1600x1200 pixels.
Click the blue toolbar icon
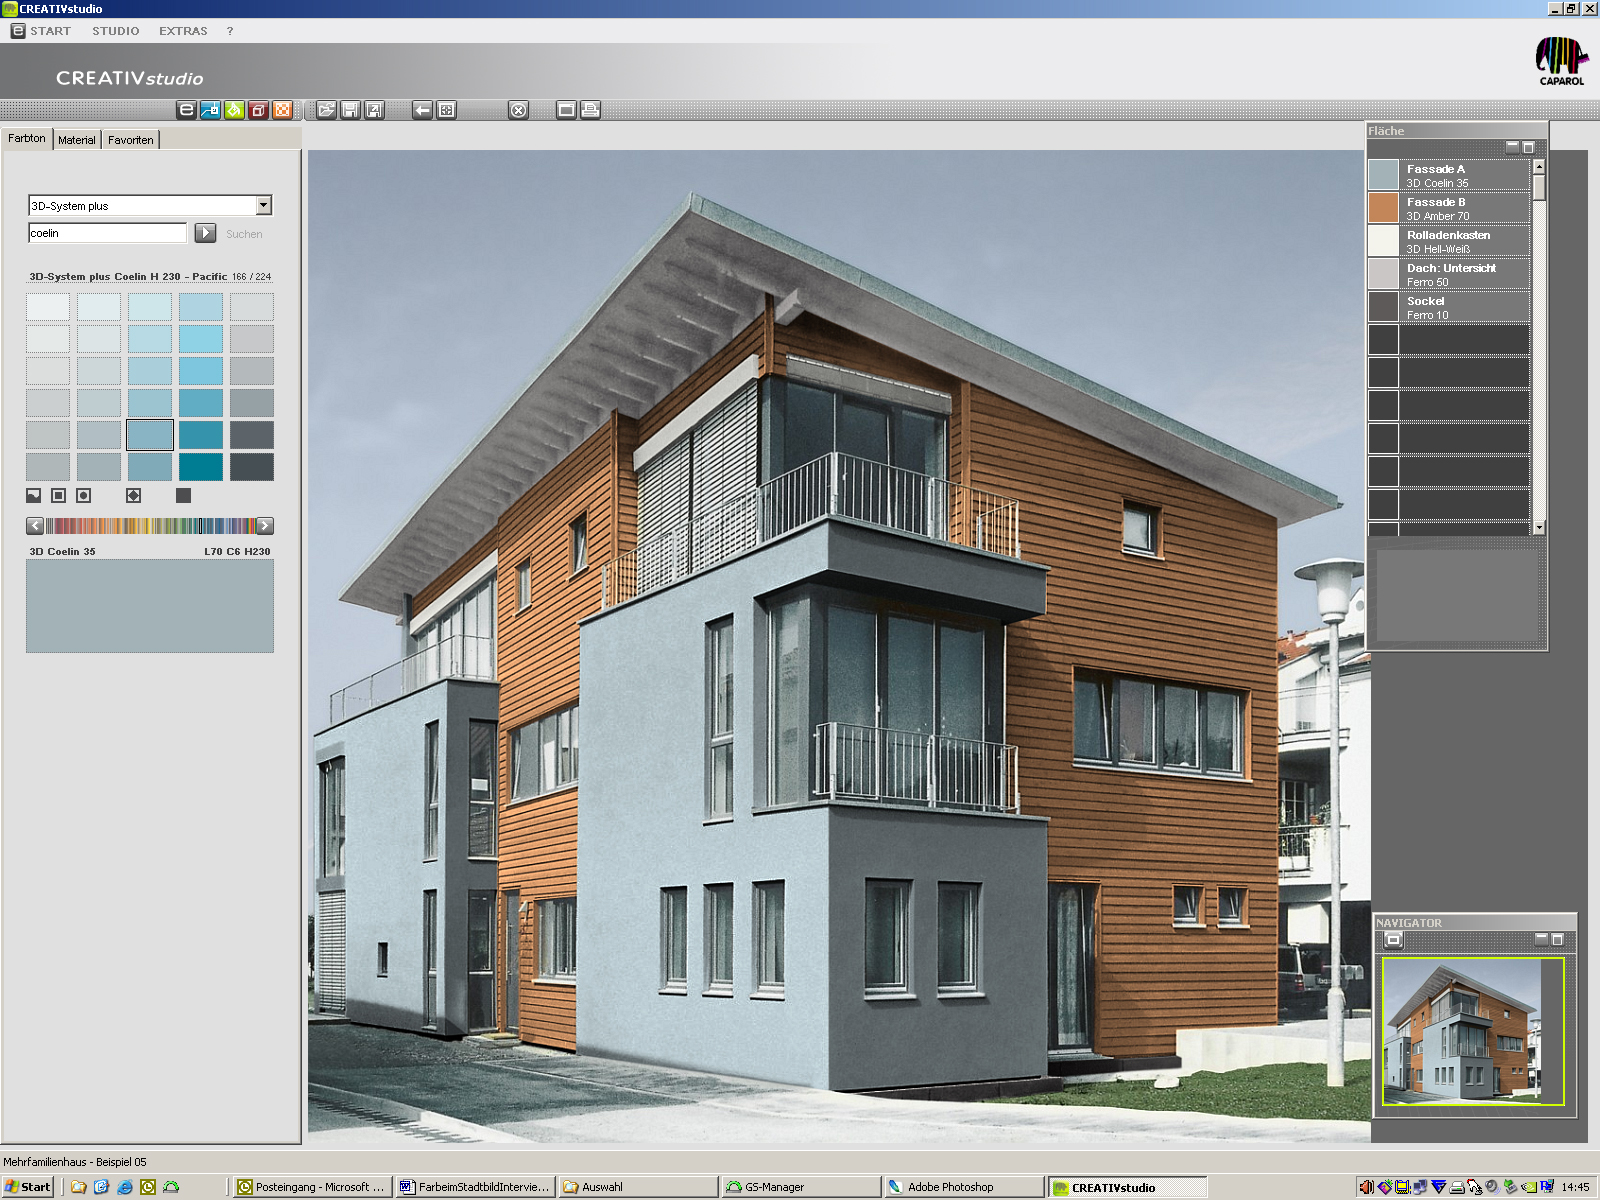[x=210, y=110]
